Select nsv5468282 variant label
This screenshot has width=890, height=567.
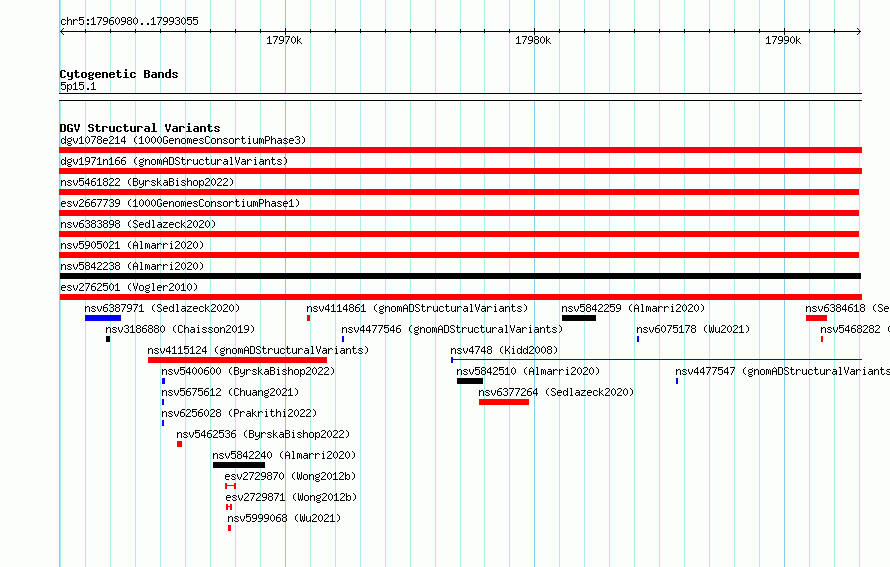tap(855, 329)
